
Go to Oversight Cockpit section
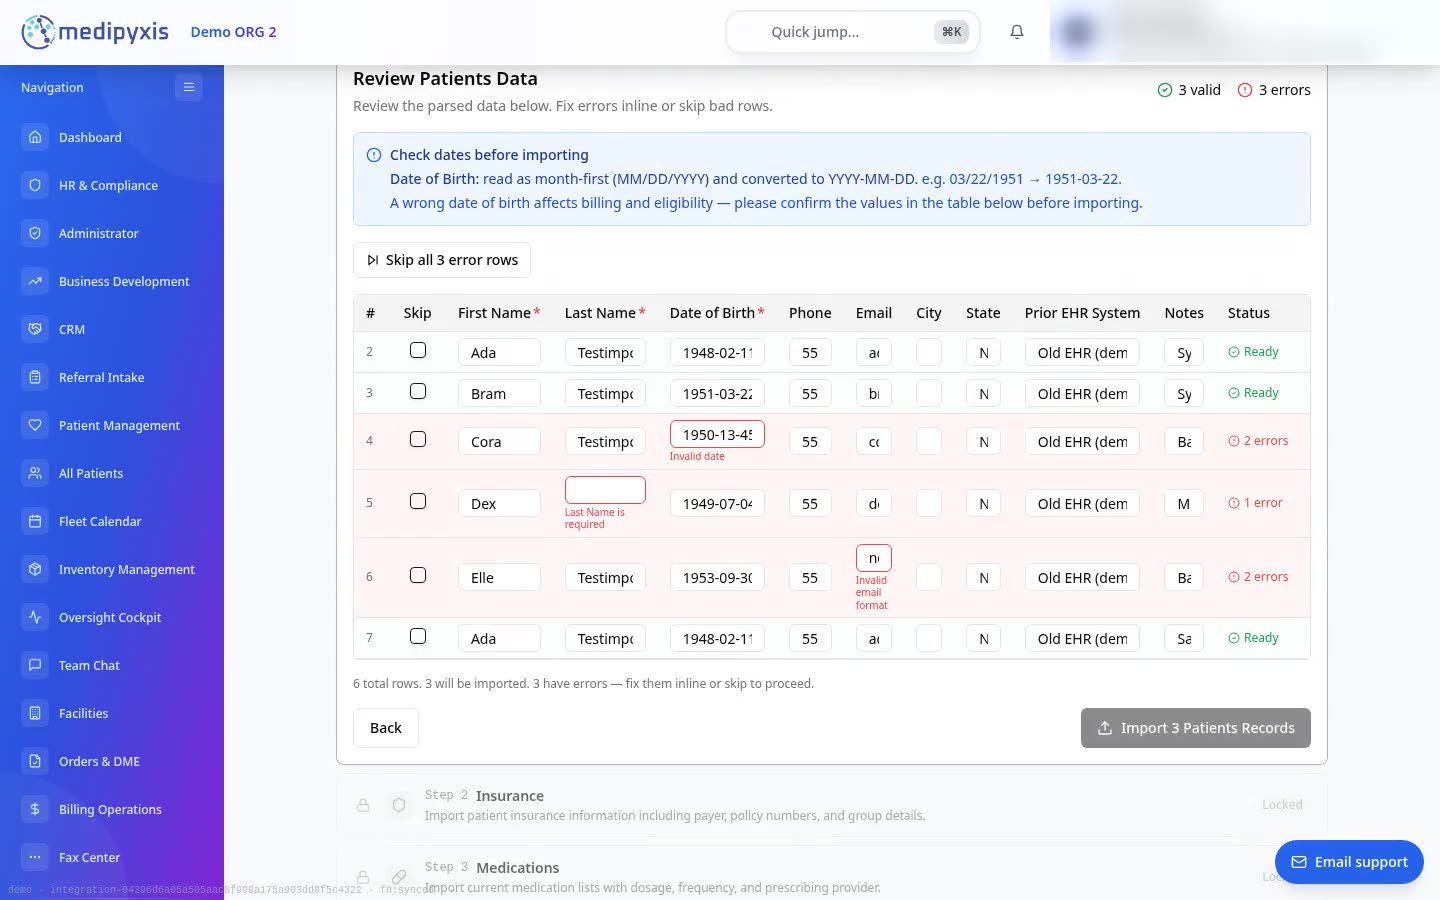tap(112, 617)
